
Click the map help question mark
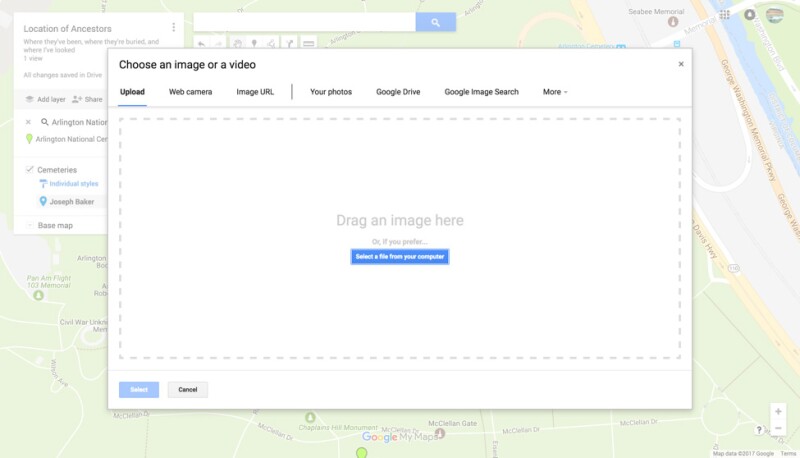[x=759, y=430]
